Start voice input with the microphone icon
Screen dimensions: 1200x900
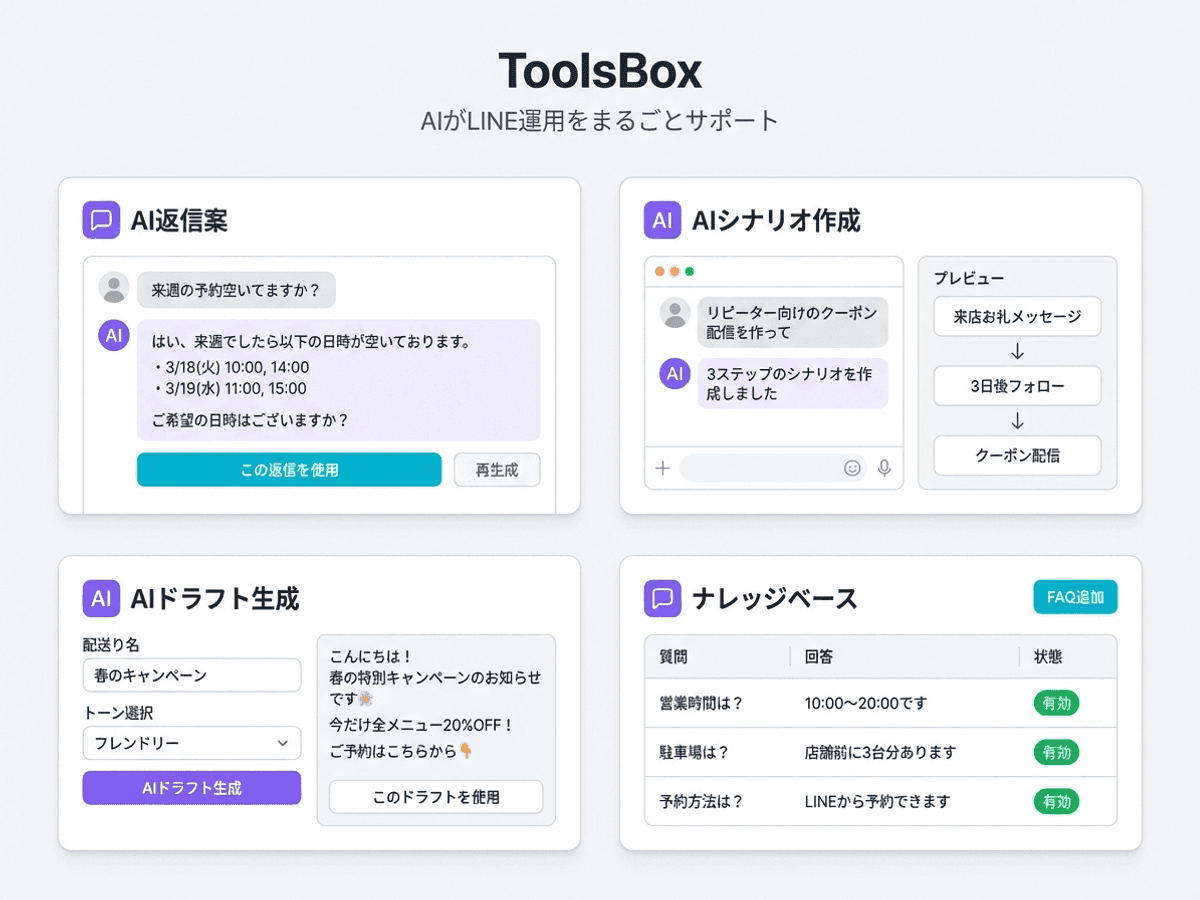click(x=883, y=468)
